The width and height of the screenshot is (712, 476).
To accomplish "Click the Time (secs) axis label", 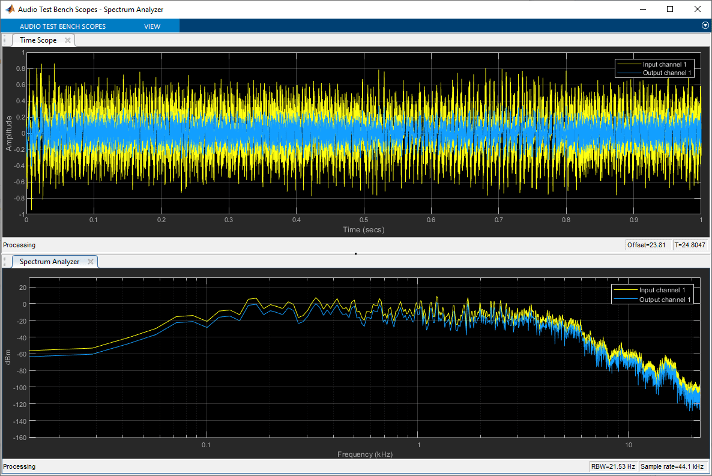I will click(x=364, y=229).
